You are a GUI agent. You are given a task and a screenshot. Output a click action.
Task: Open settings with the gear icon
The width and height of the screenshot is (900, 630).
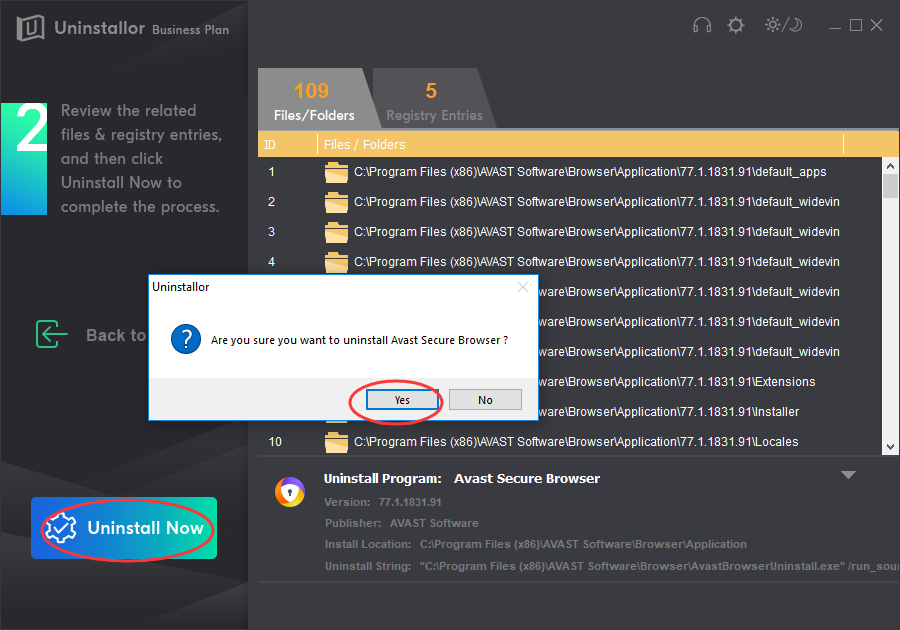[x=736, y=25]
